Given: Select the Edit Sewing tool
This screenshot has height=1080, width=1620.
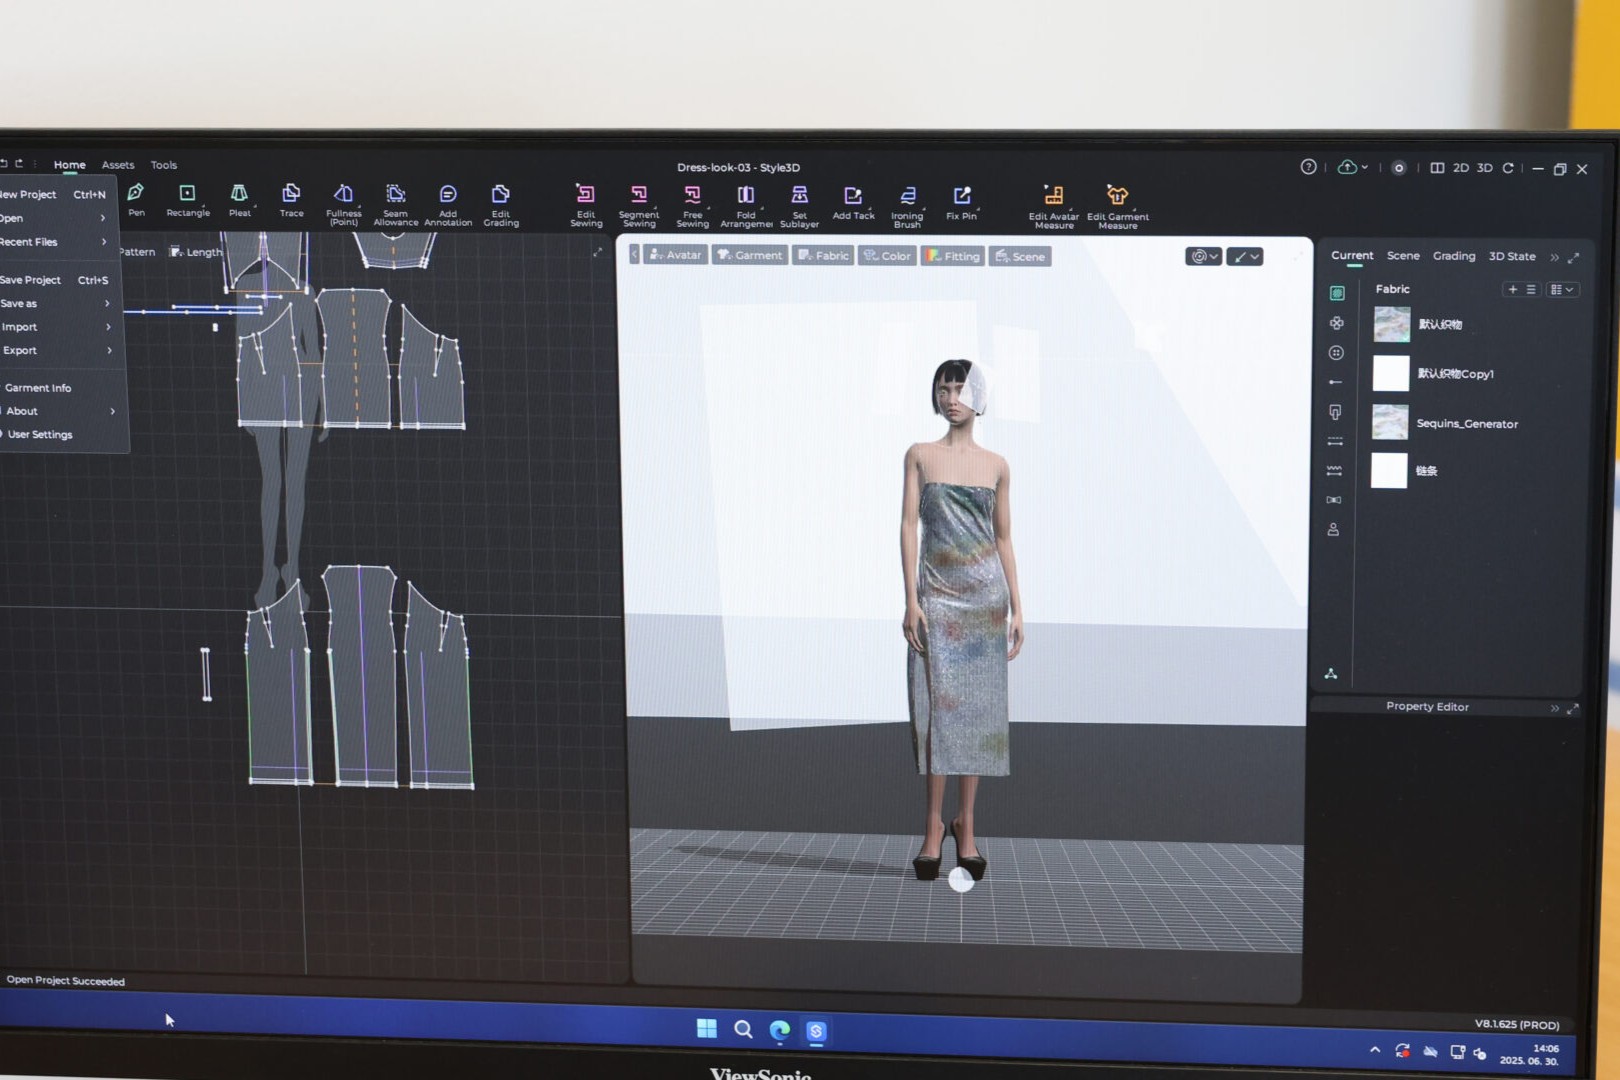Looking at the screenshot, I should [x=586, y=205].
